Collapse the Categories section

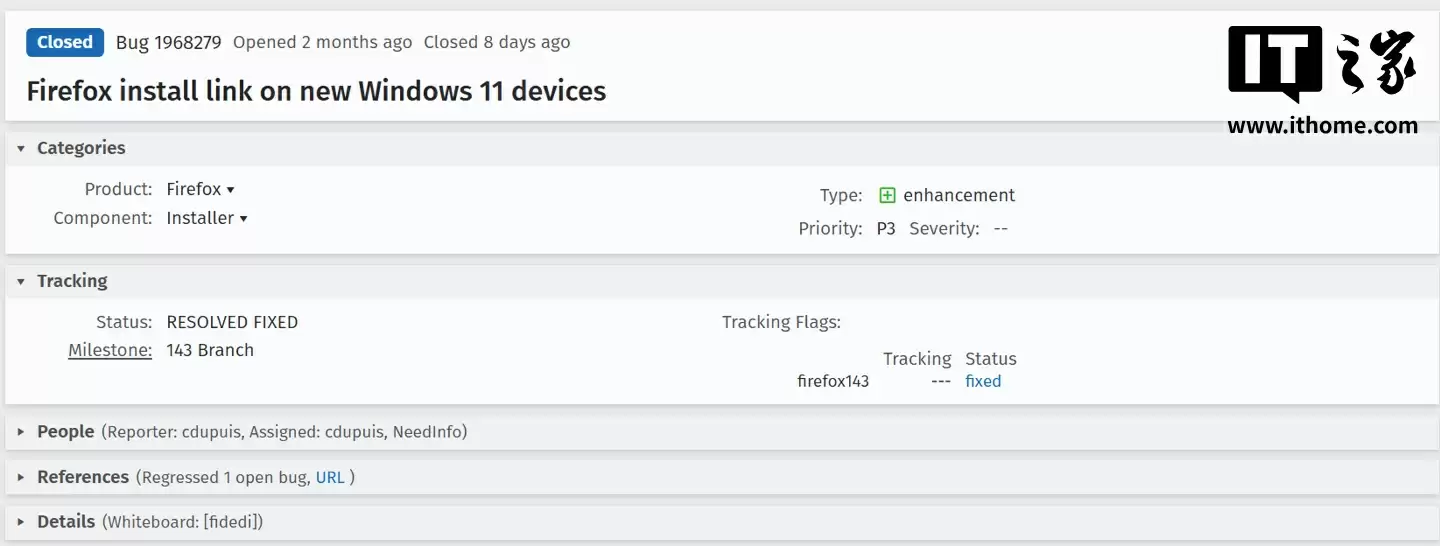[21, 148]
